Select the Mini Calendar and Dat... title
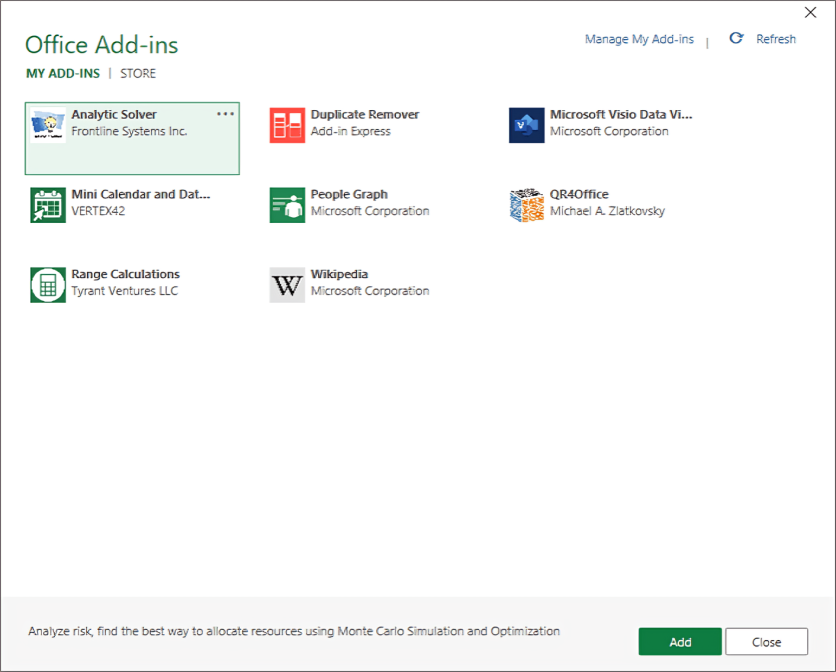This screenshot has width=836, height=672. click(141, 194)
